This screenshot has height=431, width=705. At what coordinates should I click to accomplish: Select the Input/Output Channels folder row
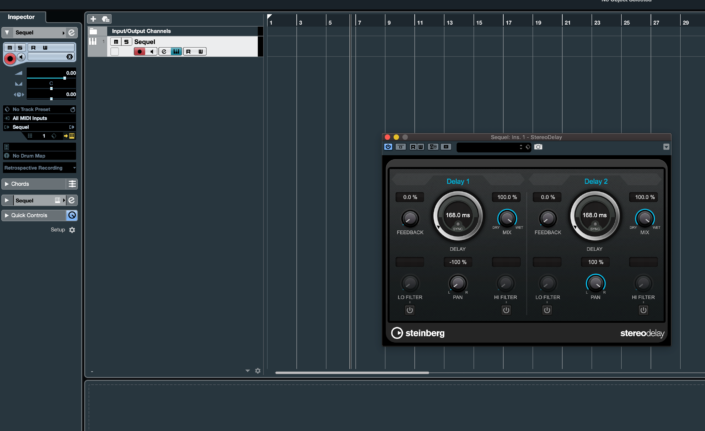point(140,32)
